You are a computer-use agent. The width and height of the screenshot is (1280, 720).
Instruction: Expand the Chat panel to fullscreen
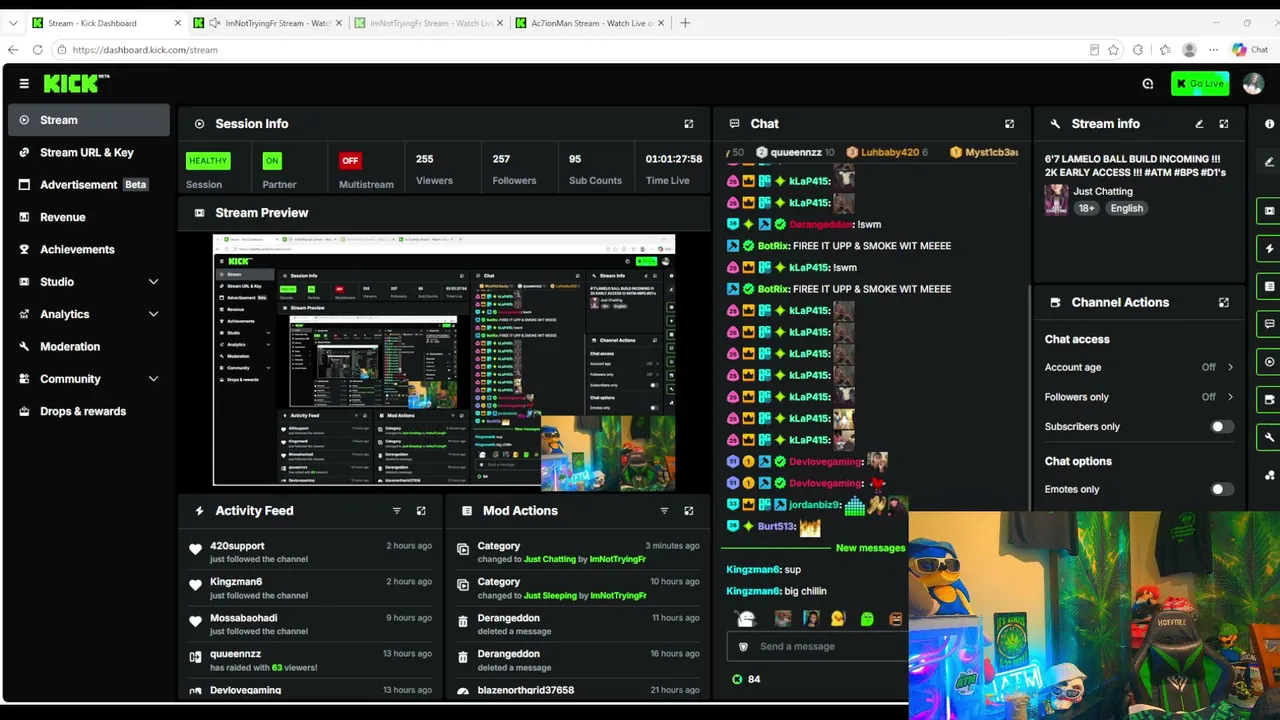pos(1009,124)
